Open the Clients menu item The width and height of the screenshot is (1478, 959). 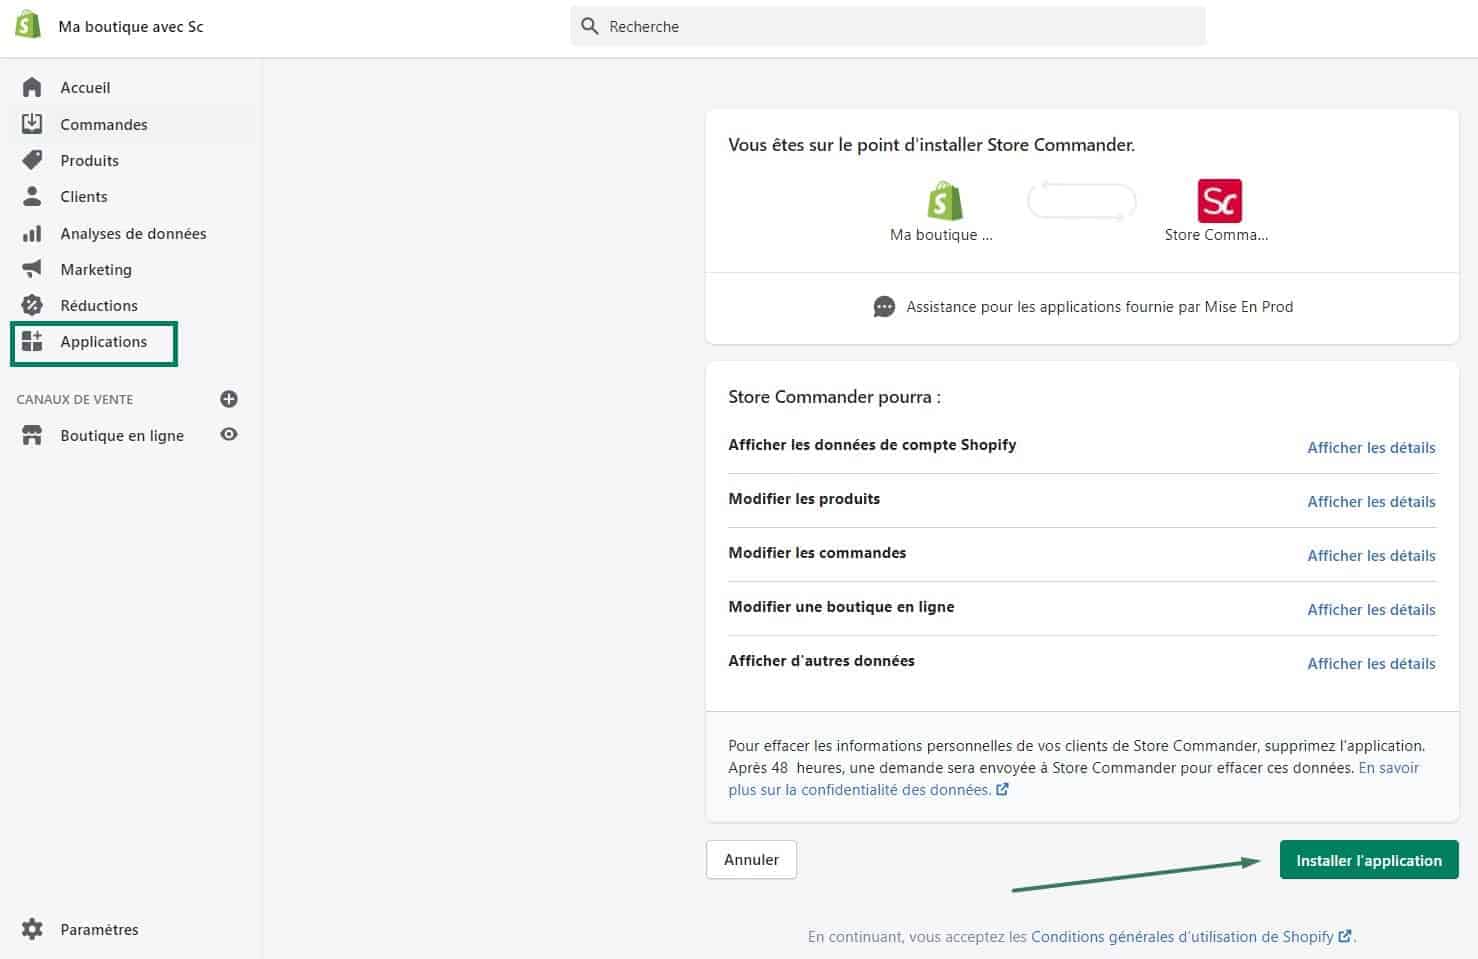tap(84, 196)
